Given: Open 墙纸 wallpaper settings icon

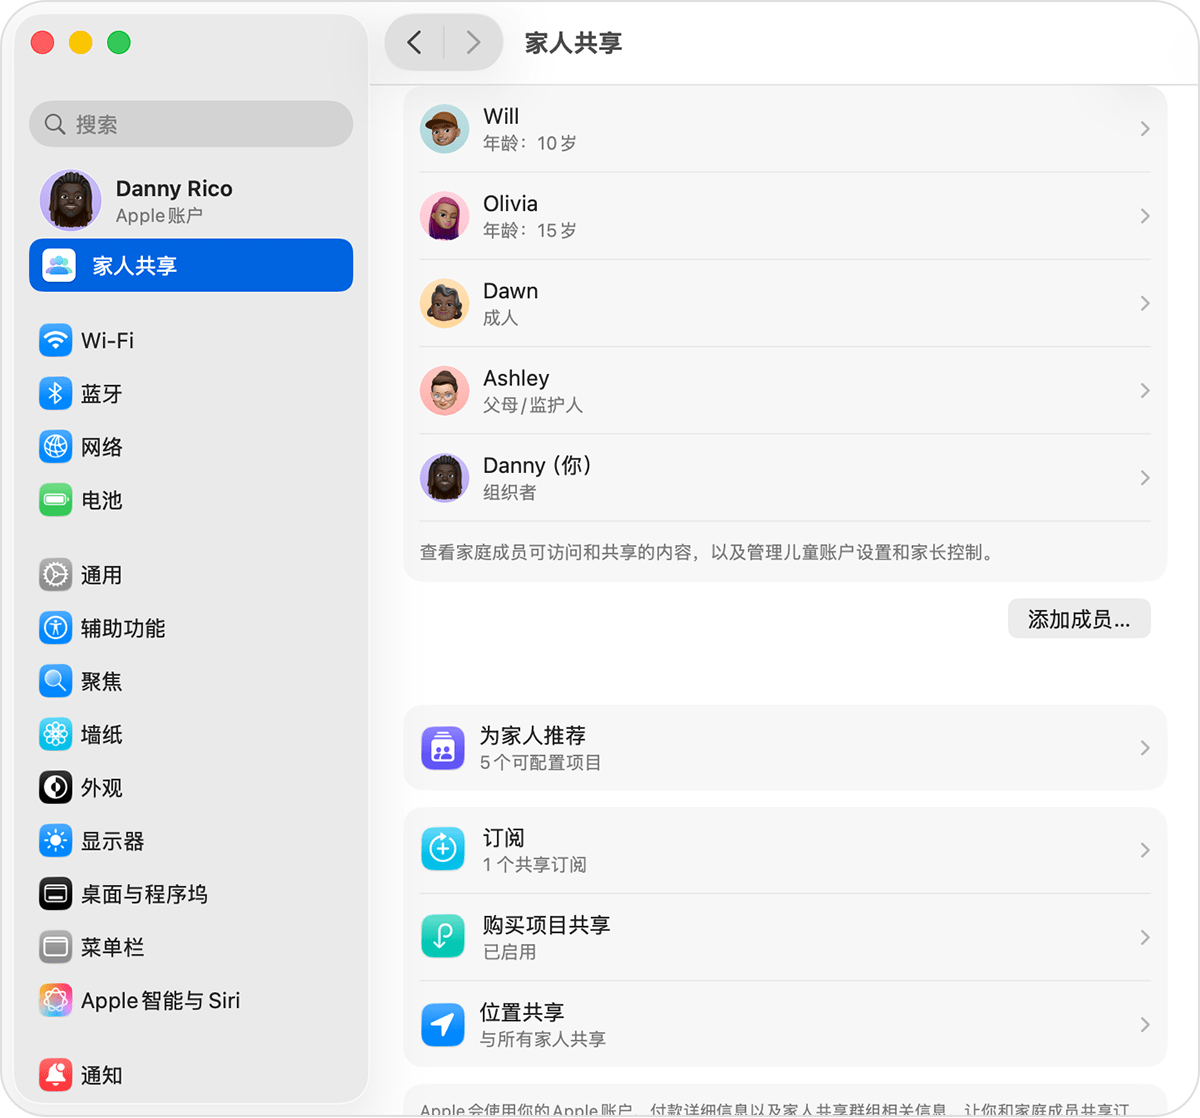Looking at the screenshot, I should [x=55, y=734].
